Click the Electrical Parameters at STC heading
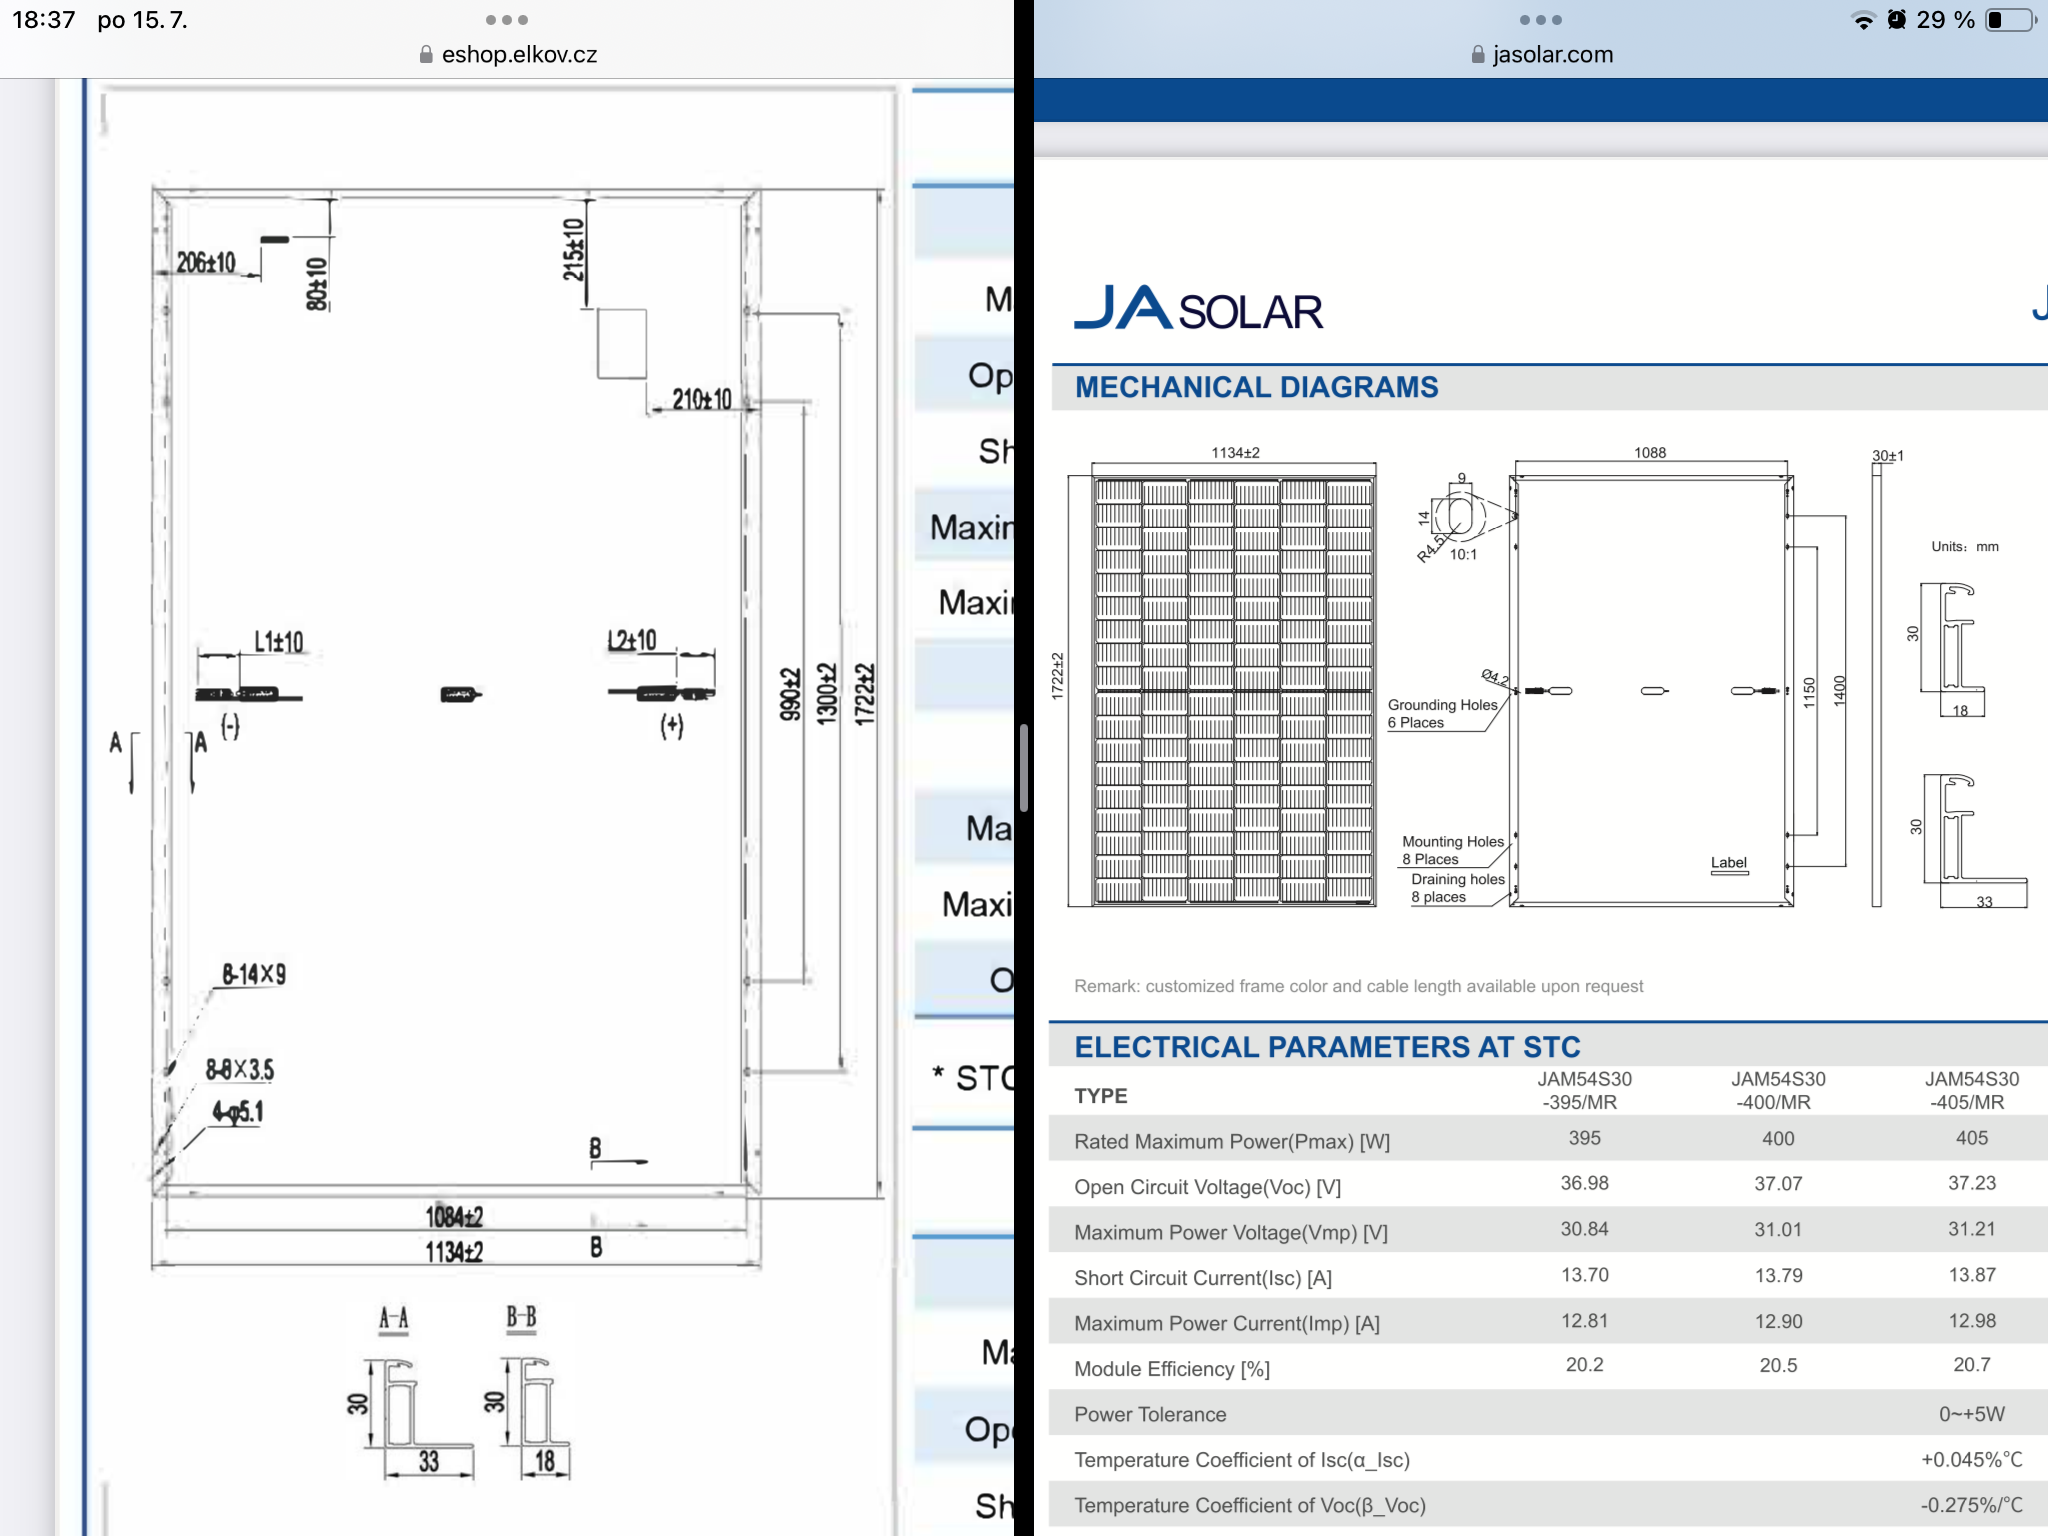2048x1536 pixels. [x=1327, y=1047]
